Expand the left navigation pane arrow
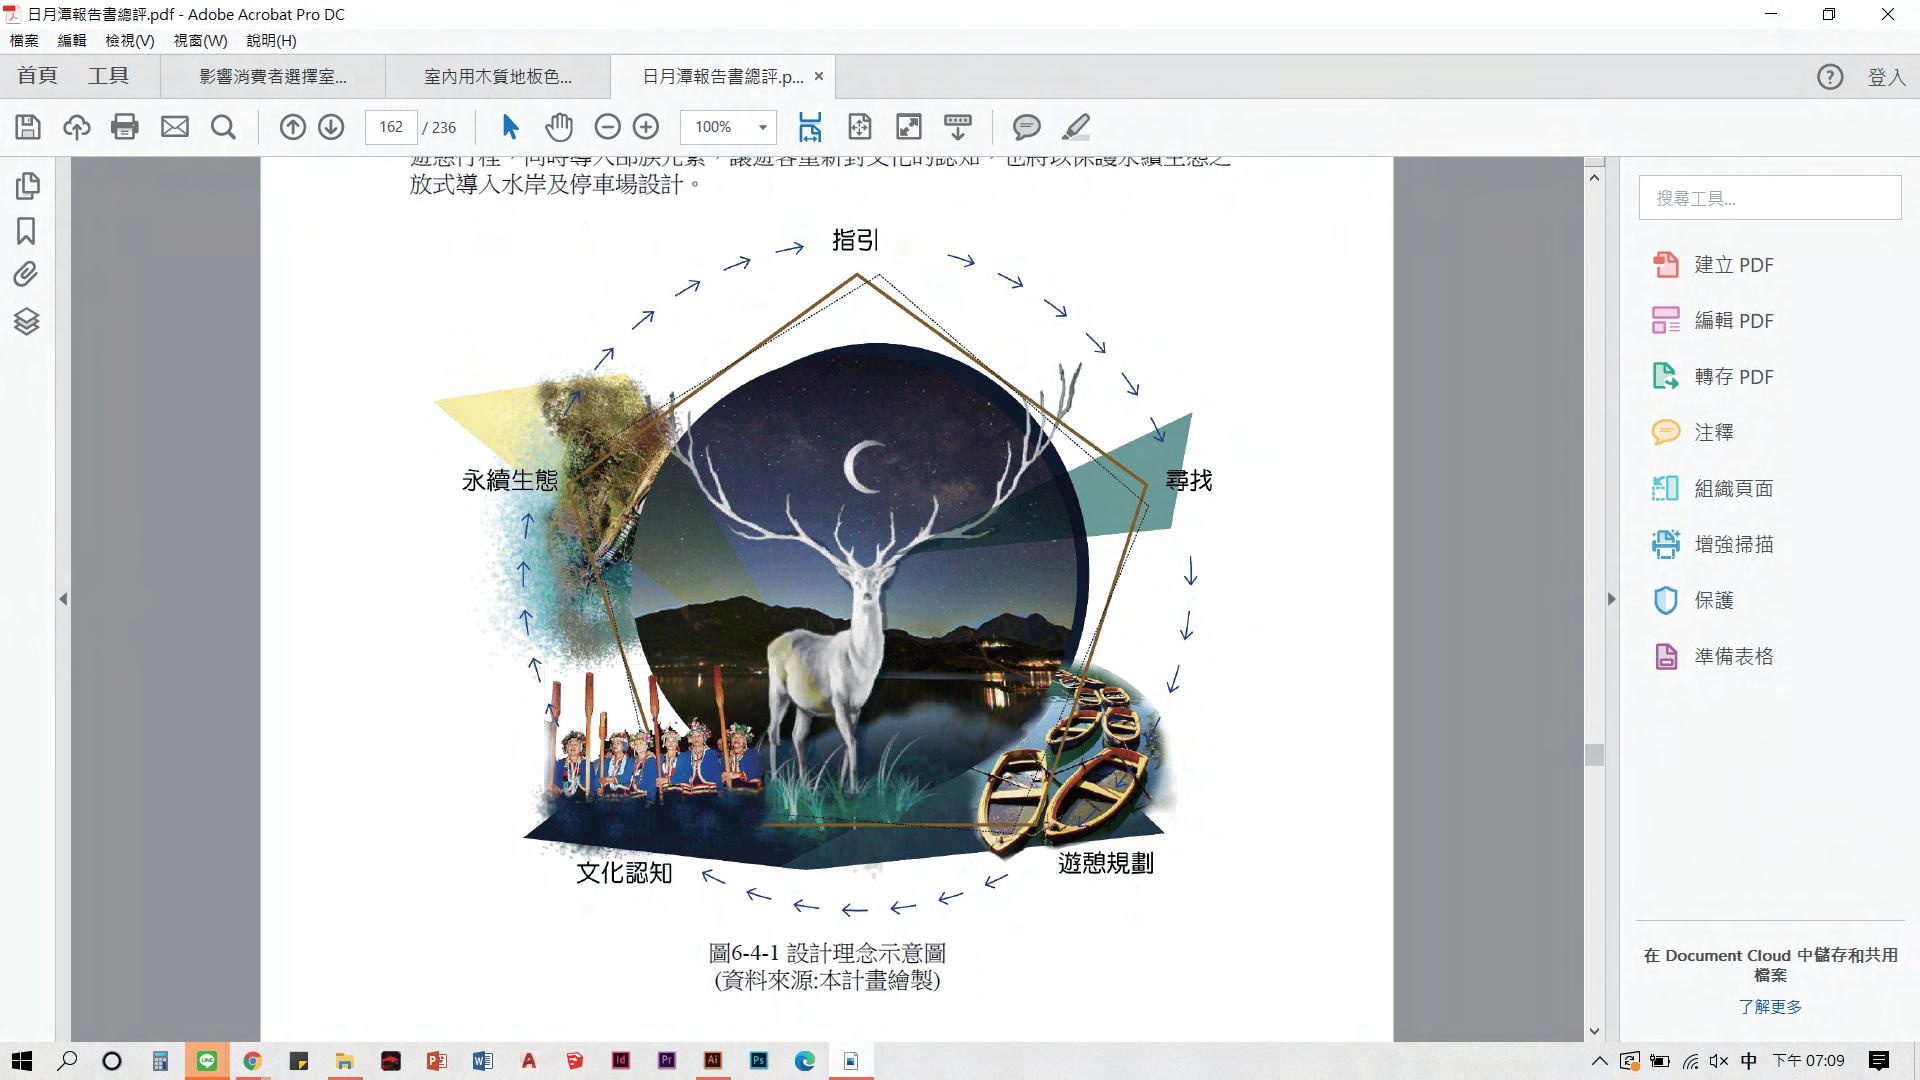This screenshot has width=1920, height=1080. pyautogui.click(x=63, y=599)
